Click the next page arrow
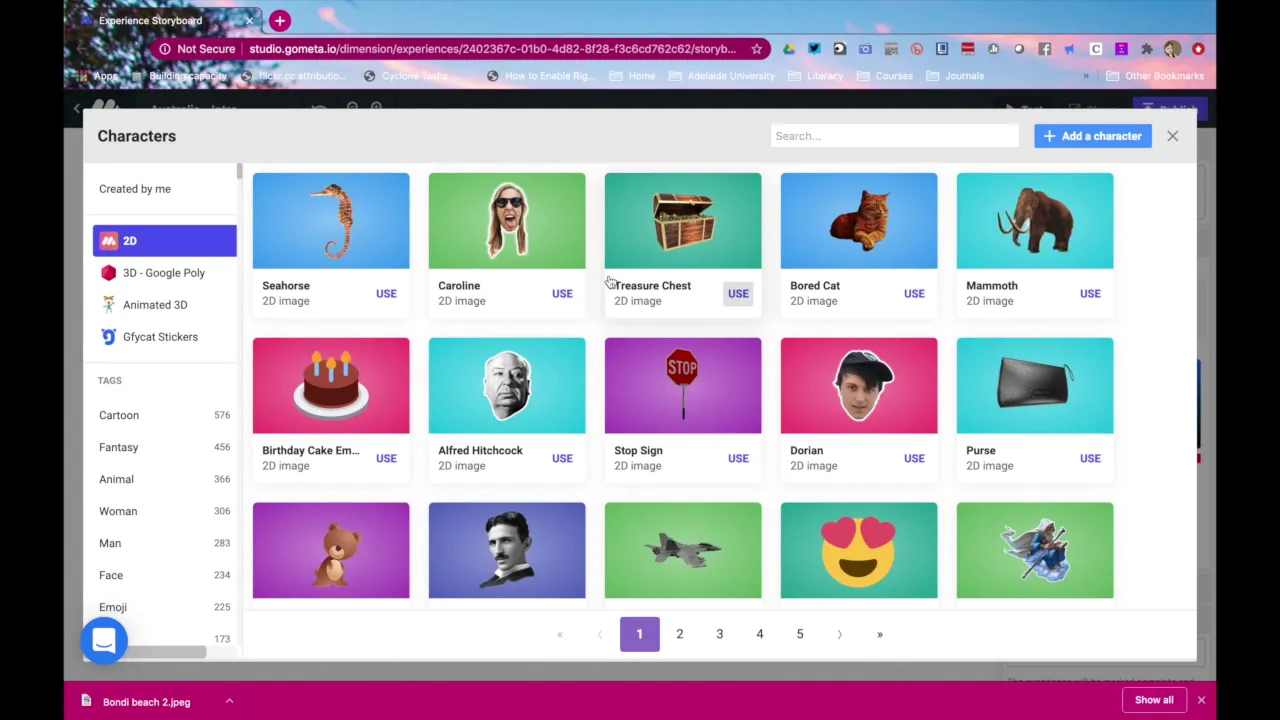The height and width of the screenshot is (720, 1280). (839, 634)
